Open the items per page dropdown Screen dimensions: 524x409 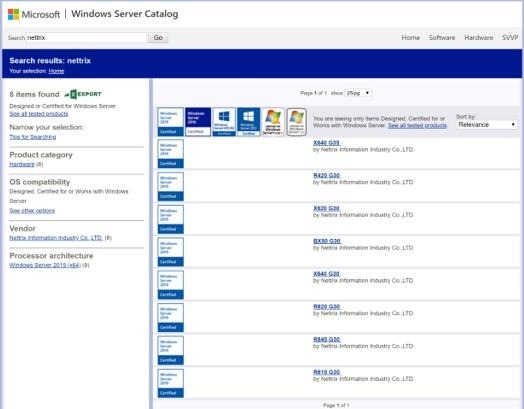click(x=358, y=93)
